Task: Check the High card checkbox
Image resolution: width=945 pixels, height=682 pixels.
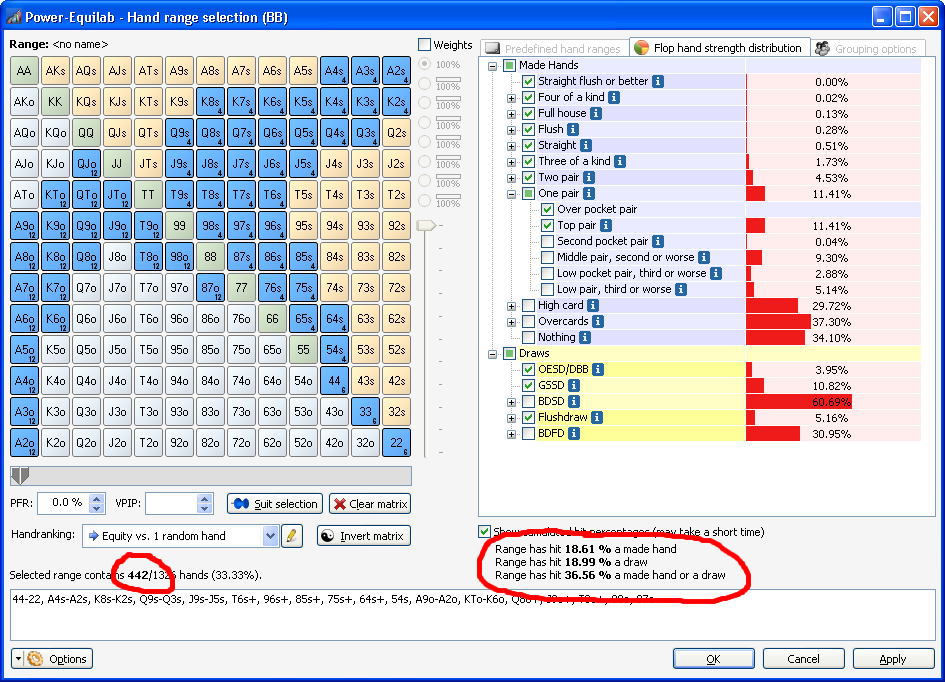Action: 529,305
